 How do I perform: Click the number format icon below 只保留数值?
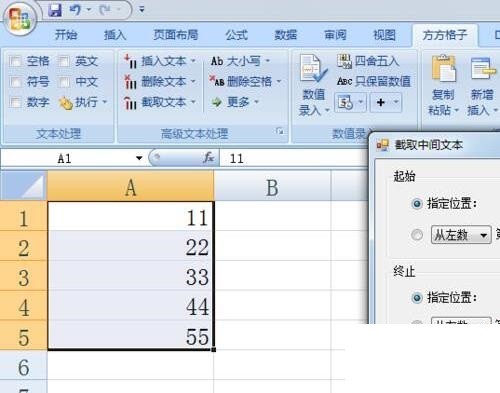coord(345,102)
